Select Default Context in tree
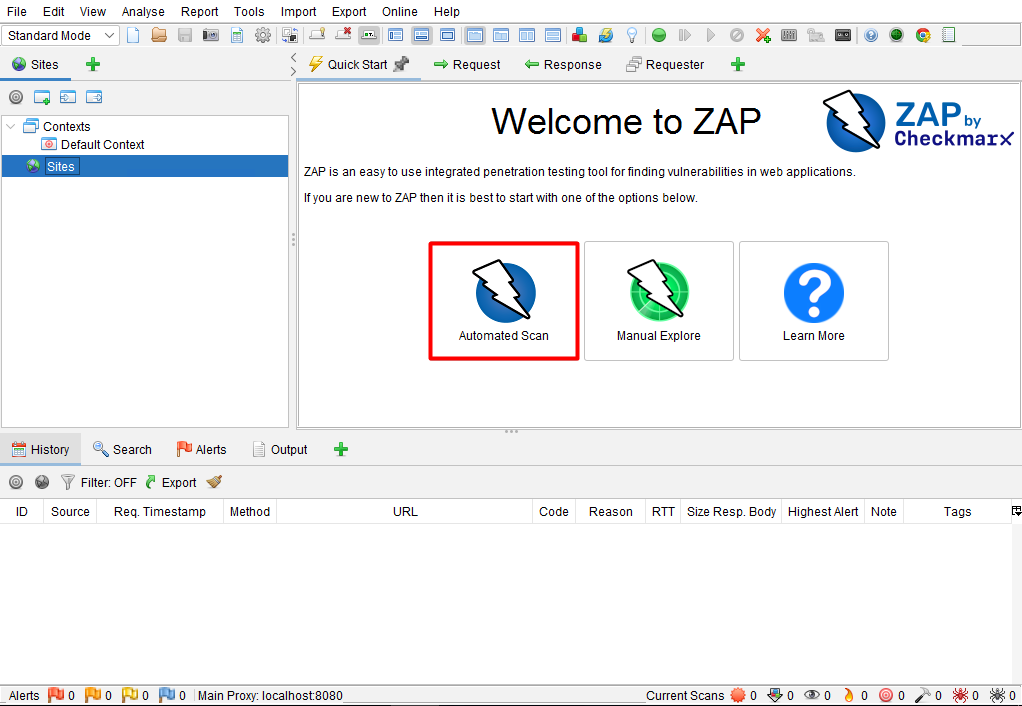The image size is (1022, 706). pyautogui.click(x=93, y=145)
